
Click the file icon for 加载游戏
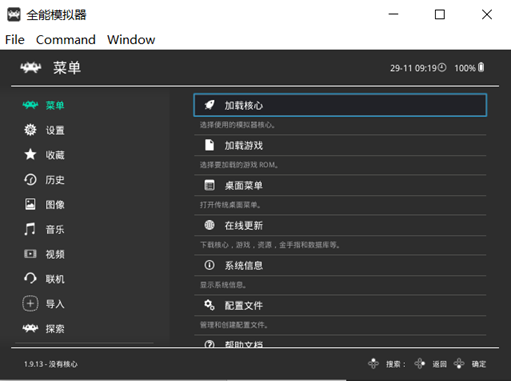click(209, 145)
